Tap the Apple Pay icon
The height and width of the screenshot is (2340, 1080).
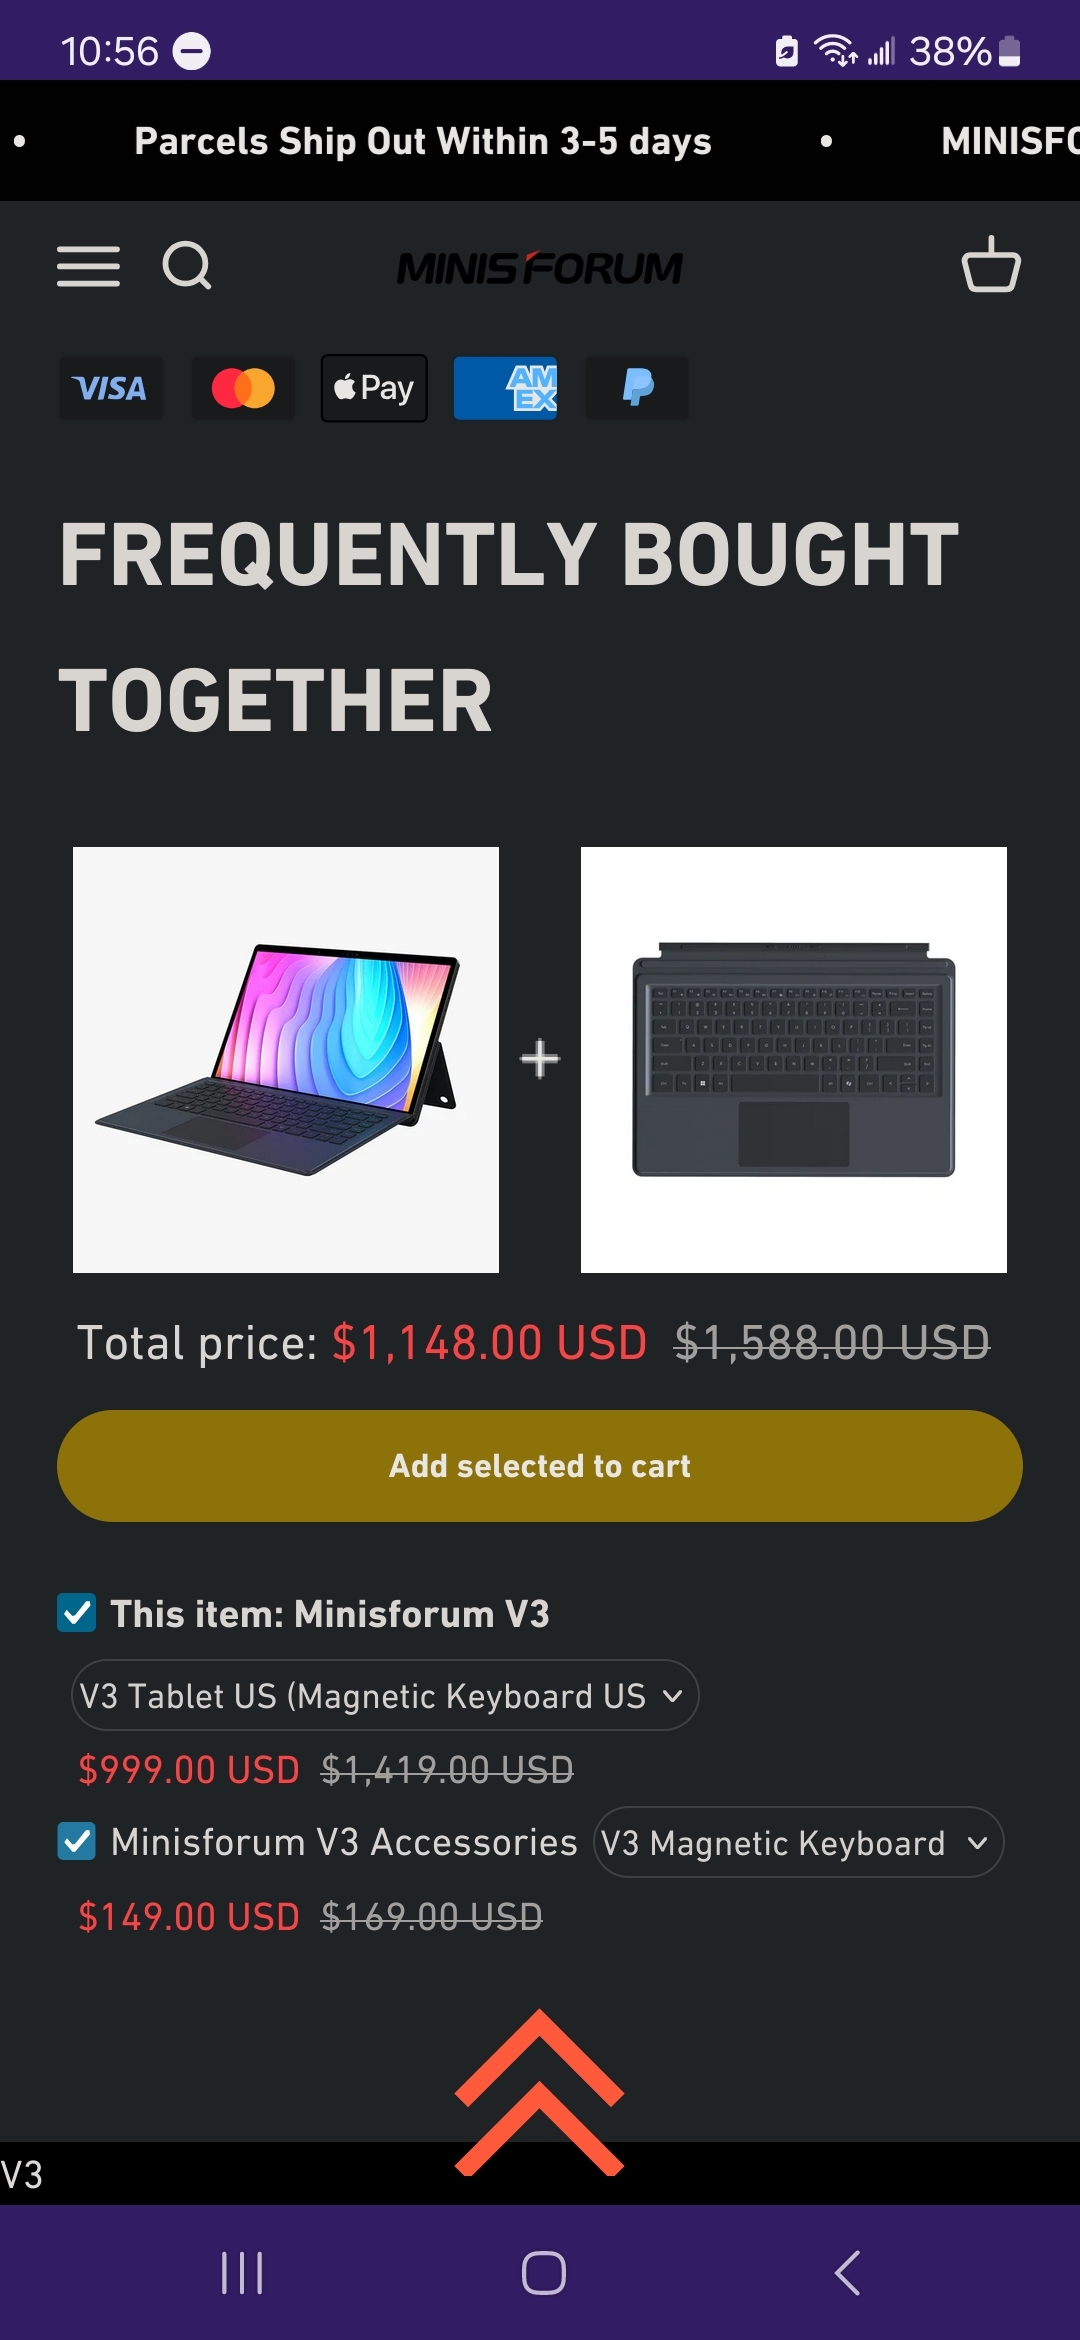coord(374,388)
